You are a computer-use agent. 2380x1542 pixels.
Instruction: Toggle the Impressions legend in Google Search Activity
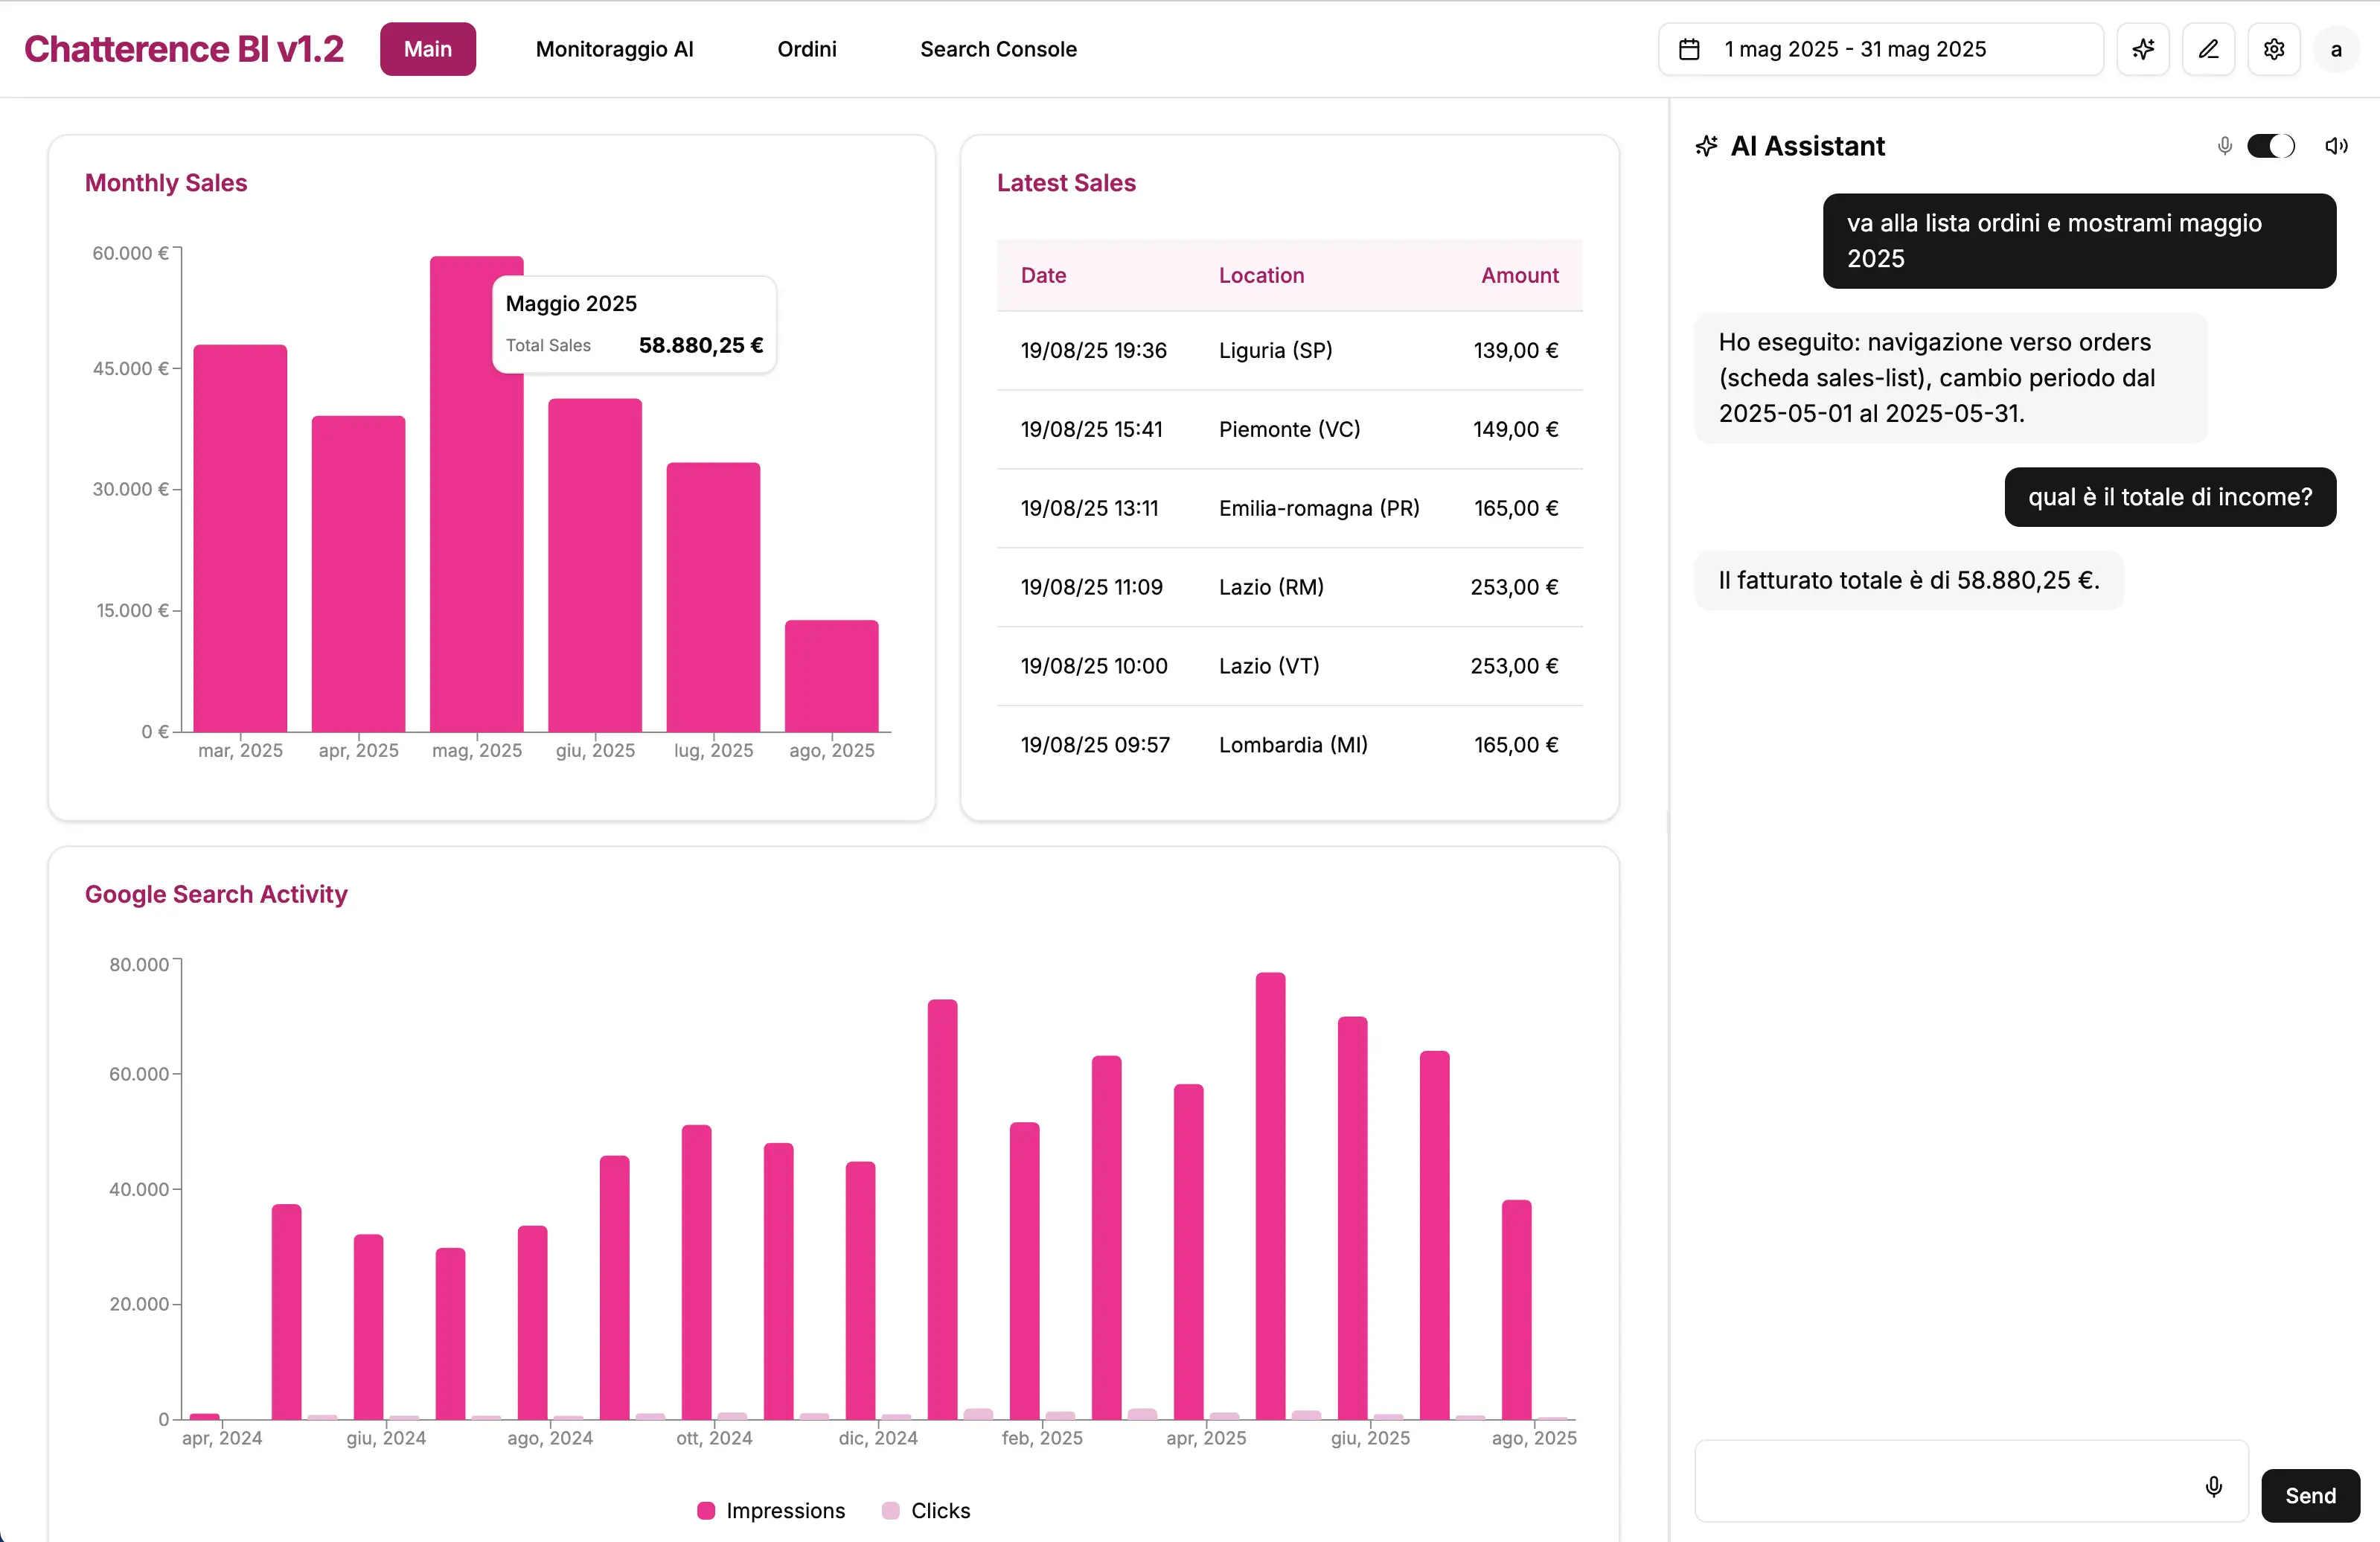(770, 1510)
